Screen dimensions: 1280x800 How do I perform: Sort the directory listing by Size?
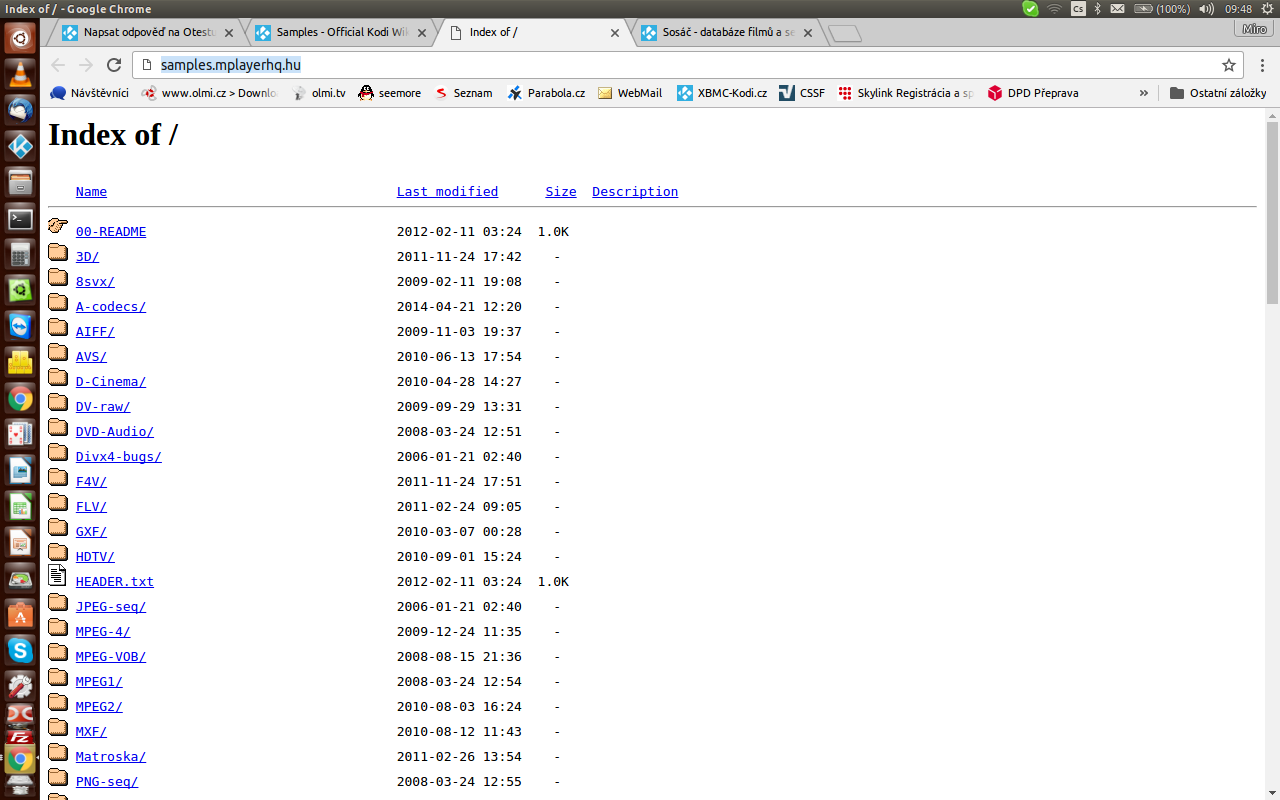coord(560,192)
